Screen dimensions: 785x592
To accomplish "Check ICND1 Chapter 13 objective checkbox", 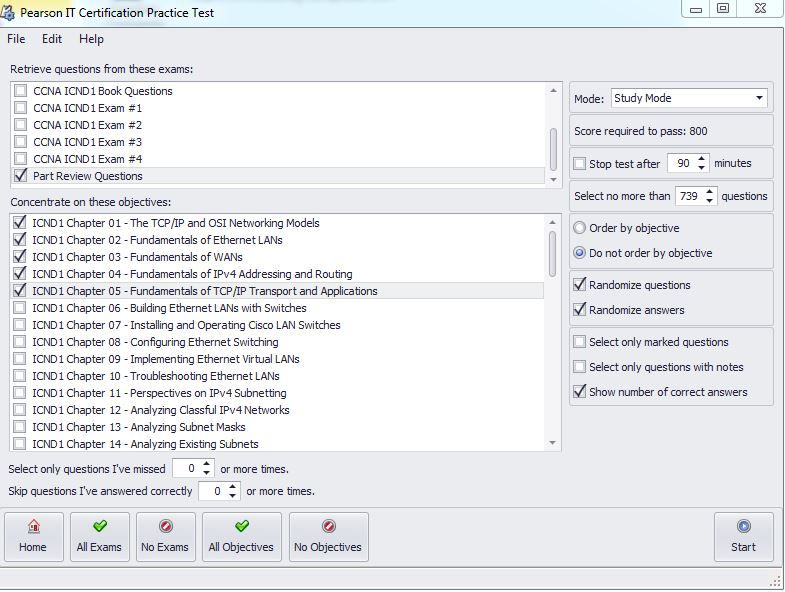I will coord(20,427).
